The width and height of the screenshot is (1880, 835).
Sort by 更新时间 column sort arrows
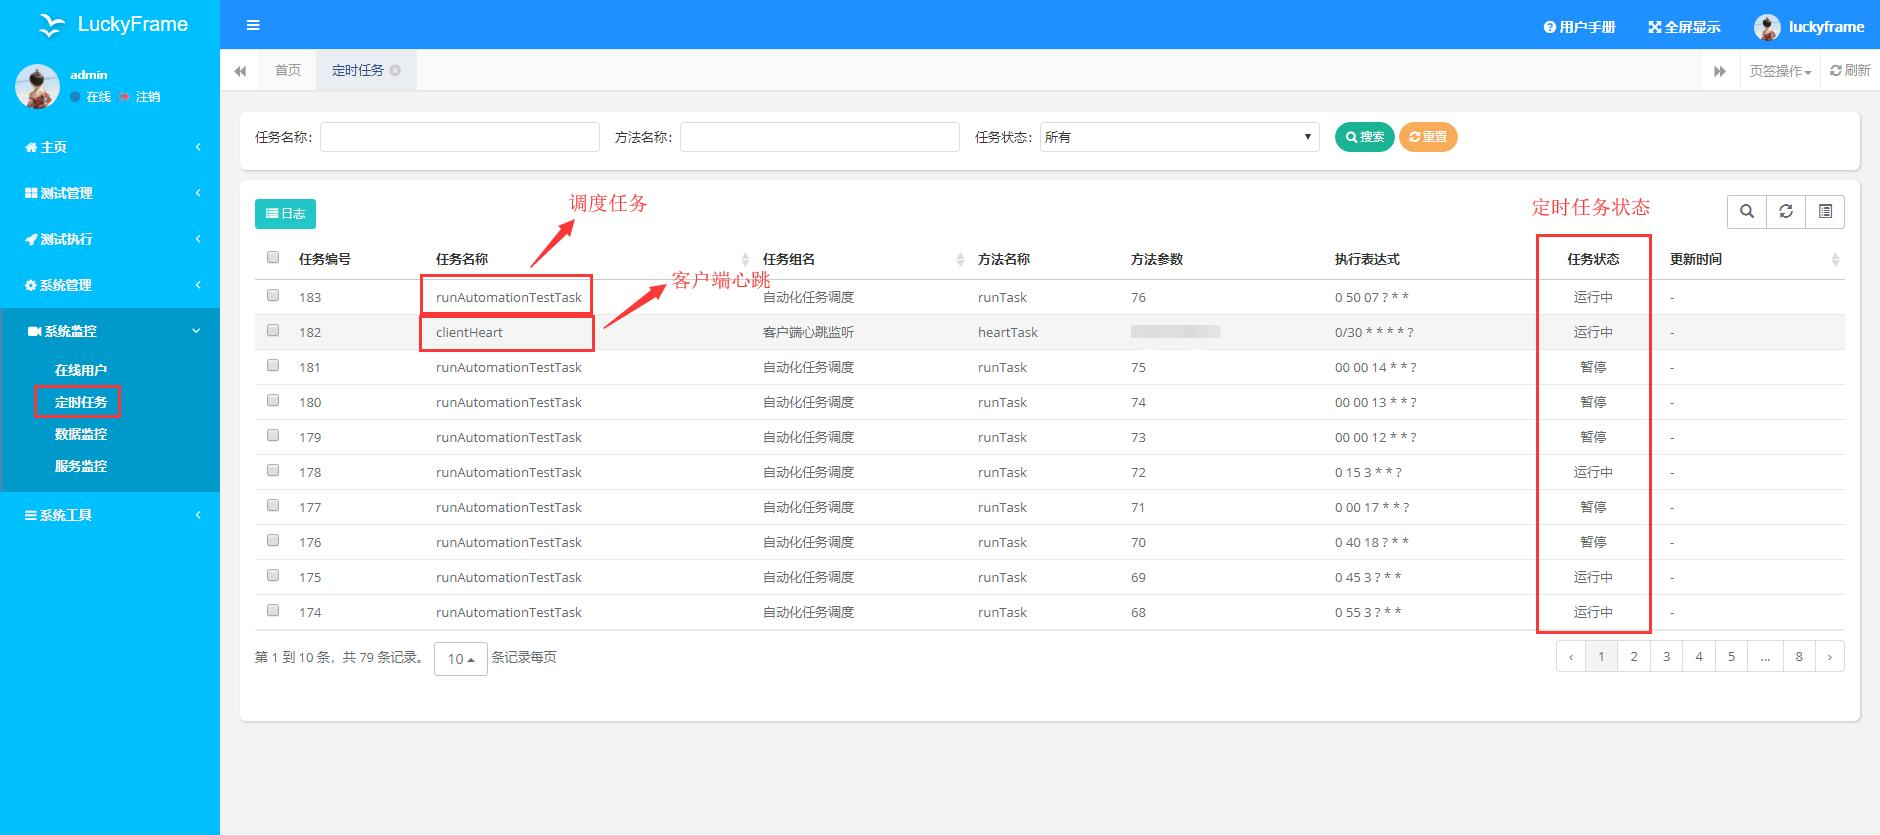coord(1835,259)
